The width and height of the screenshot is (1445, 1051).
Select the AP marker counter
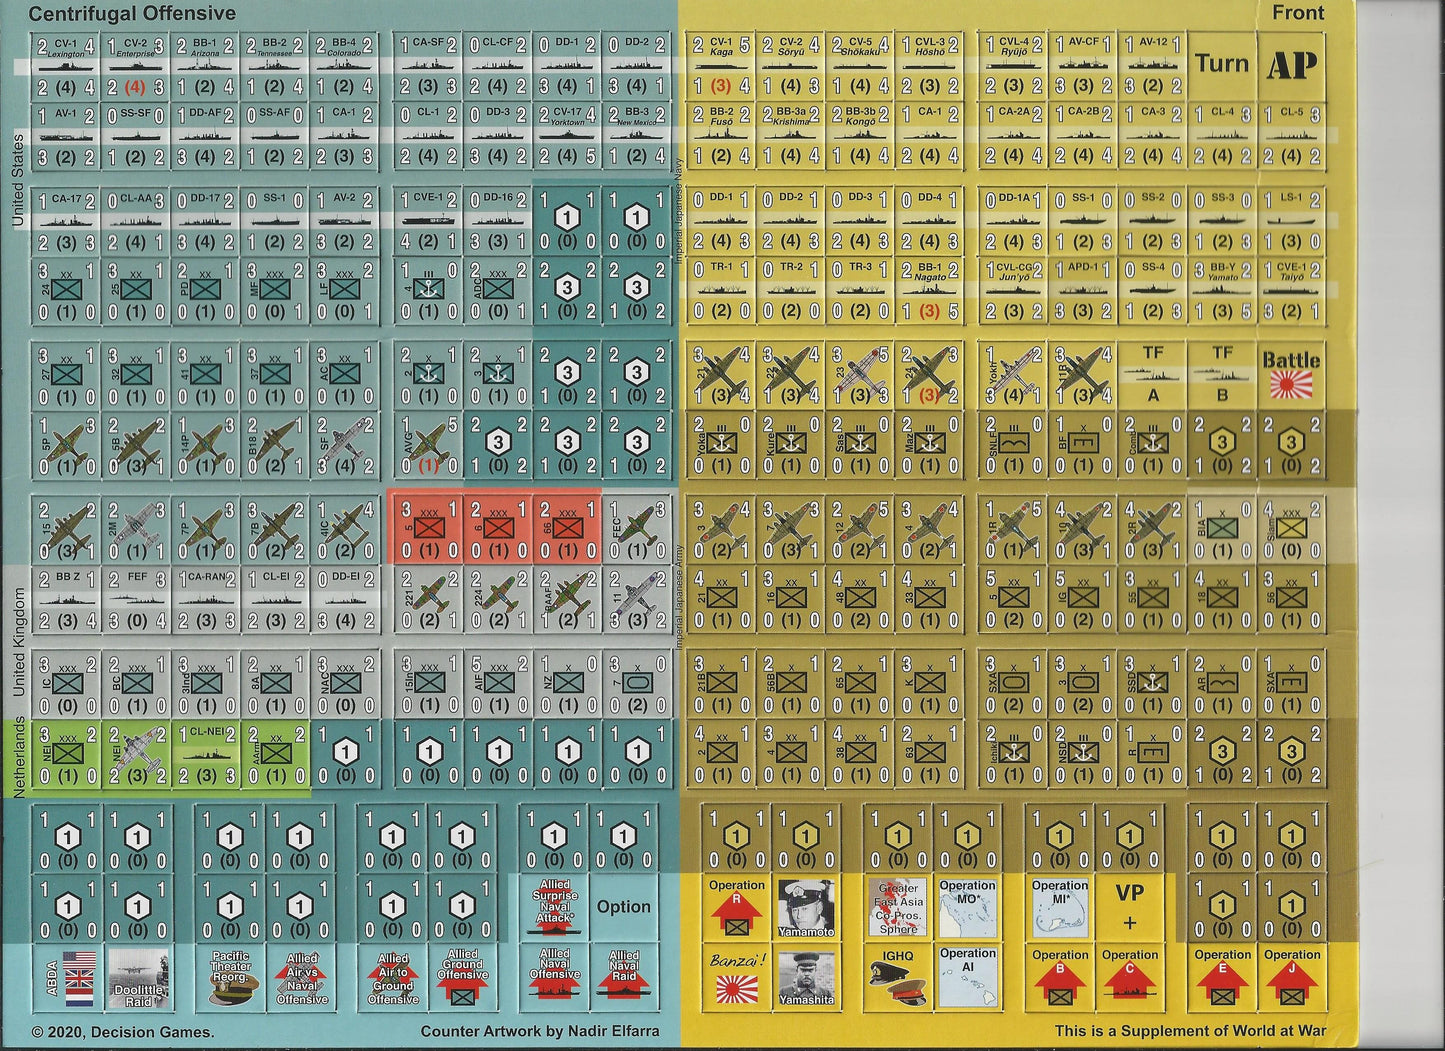pos(1291,65)
